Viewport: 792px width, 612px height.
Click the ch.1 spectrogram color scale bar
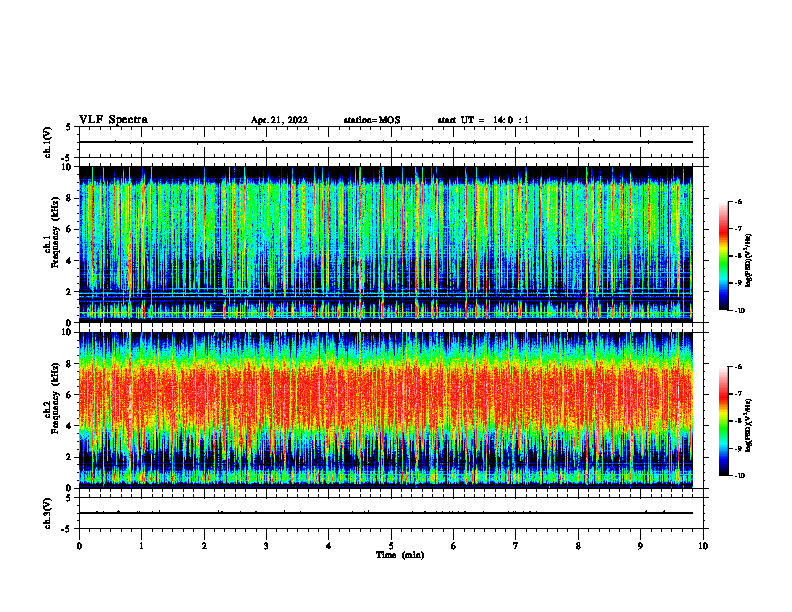pos(724,256)
